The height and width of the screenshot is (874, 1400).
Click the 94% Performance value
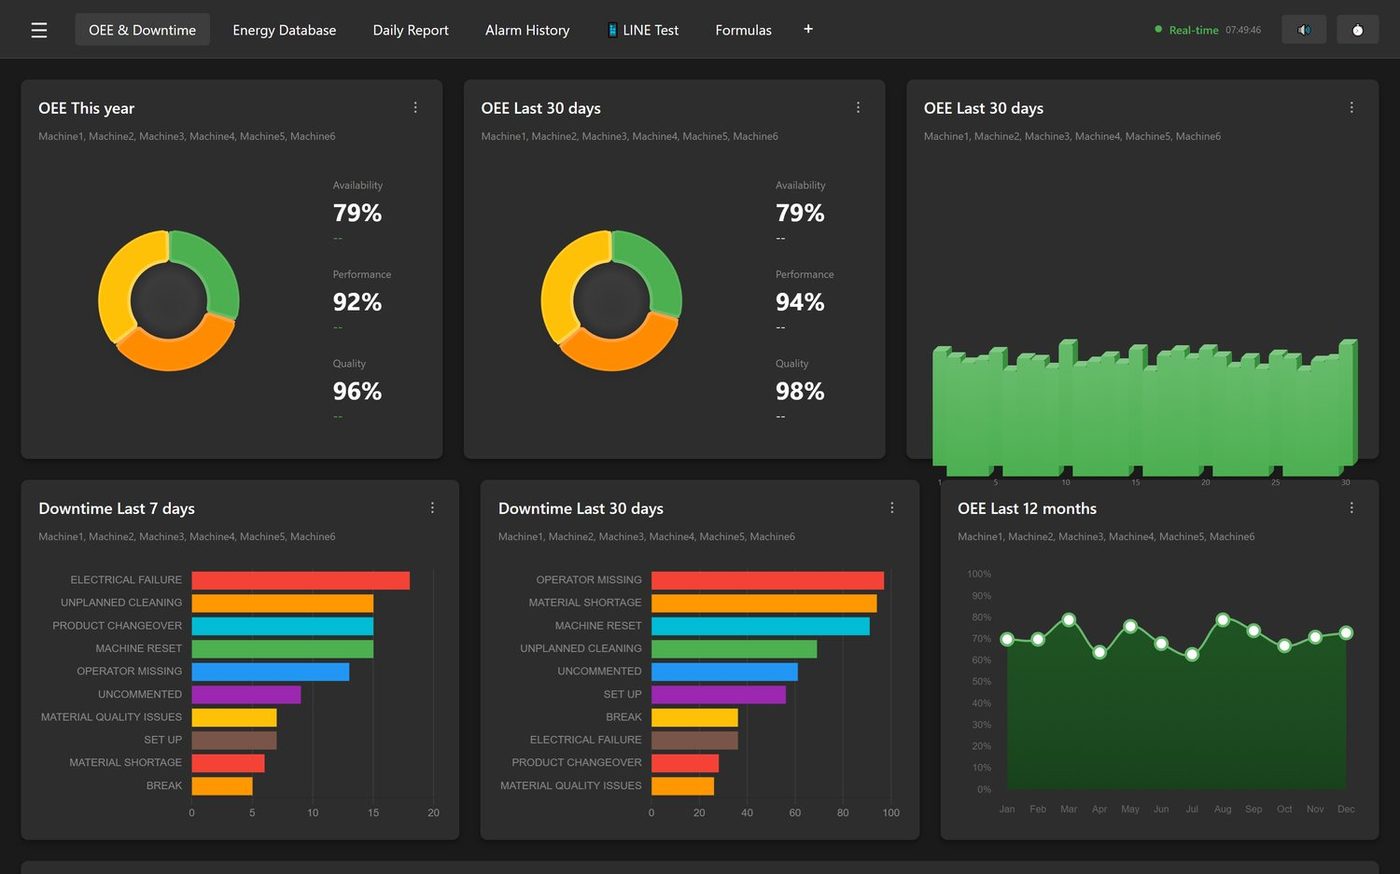click(x=800, y=302)
